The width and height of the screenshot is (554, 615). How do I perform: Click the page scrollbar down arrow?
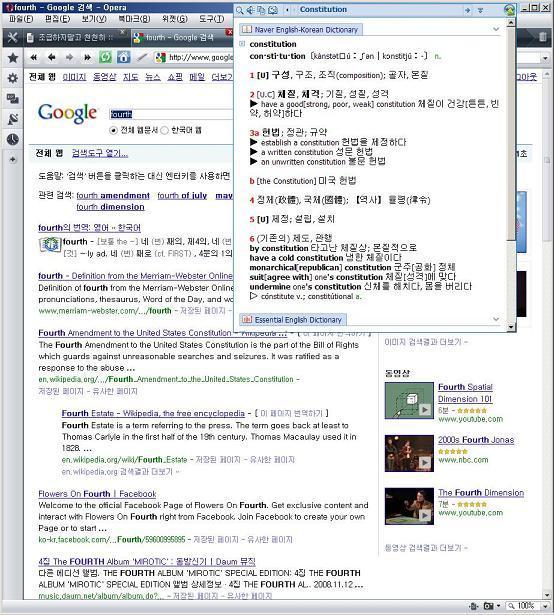click(x=547, y=595)
